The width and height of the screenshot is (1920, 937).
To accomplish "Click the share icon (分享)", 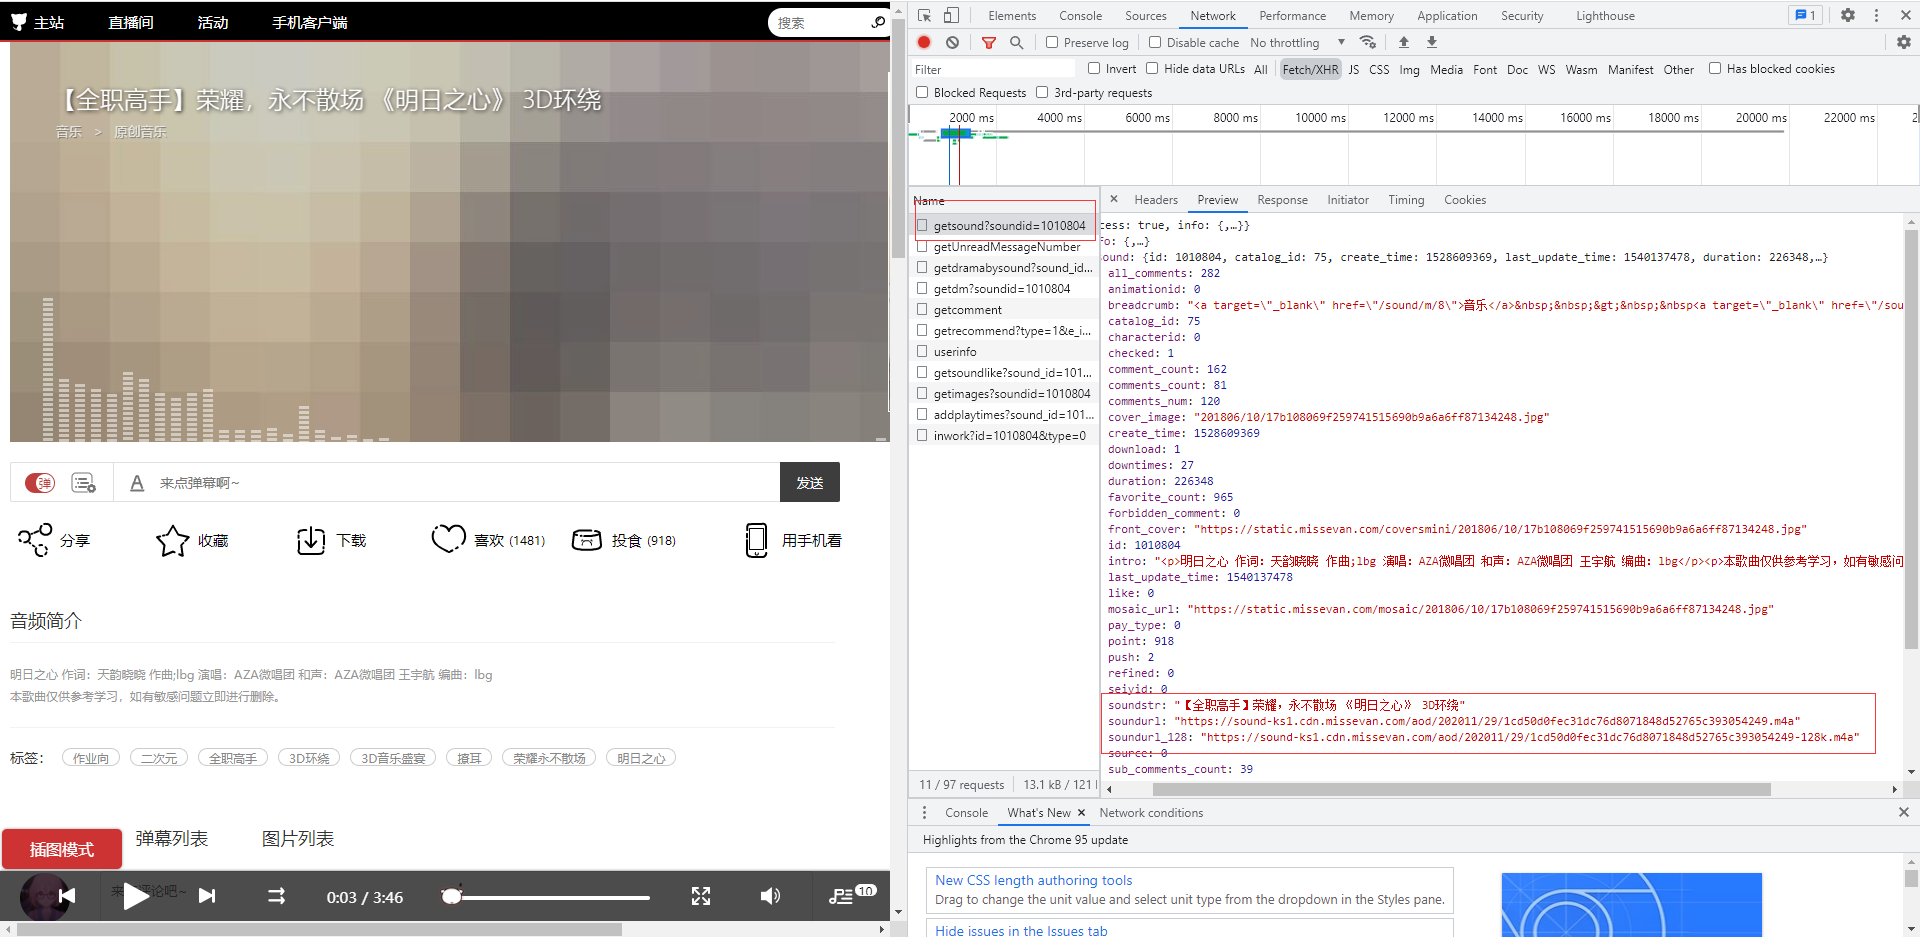I will [35, 540].
